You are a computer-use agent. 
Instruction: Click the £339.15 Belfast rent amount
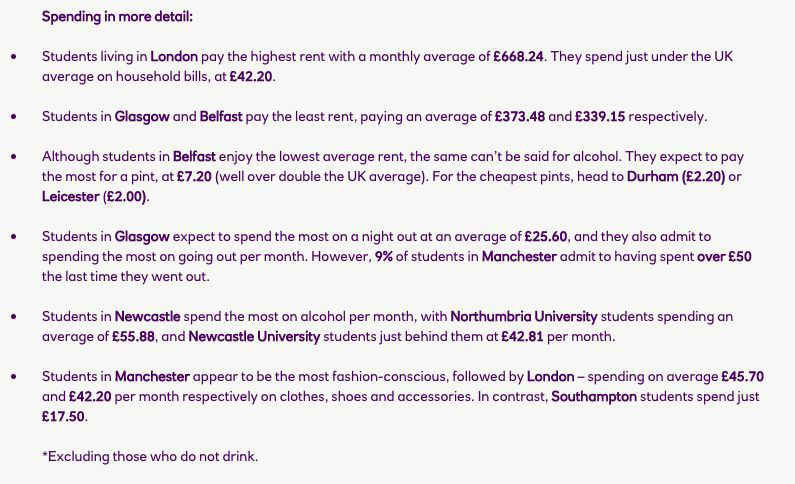pyautogui.click(x=600, y=117)
